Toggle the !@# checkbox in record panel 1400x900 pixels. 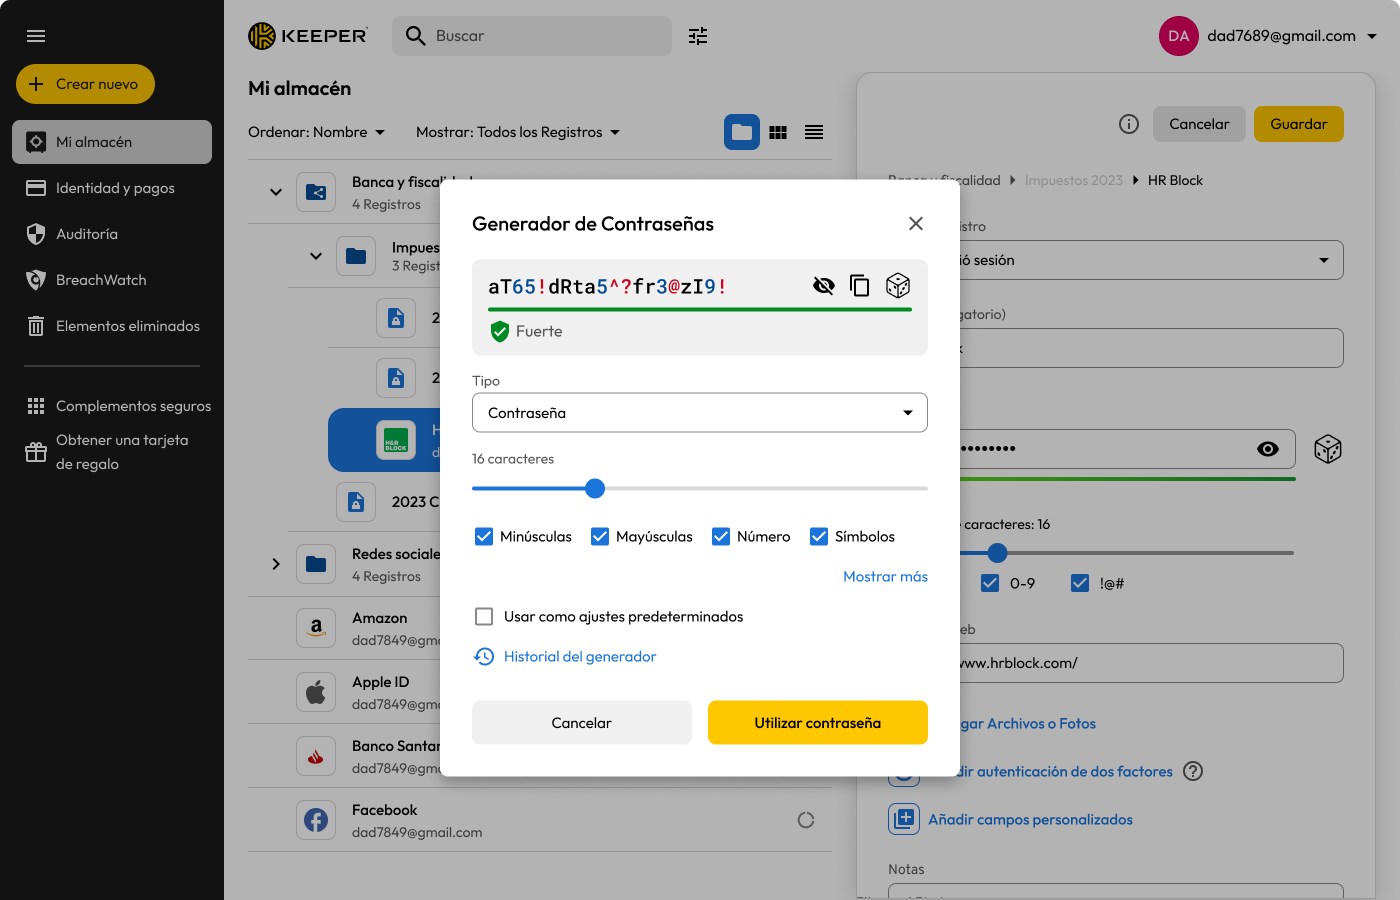coord(1080,583)
